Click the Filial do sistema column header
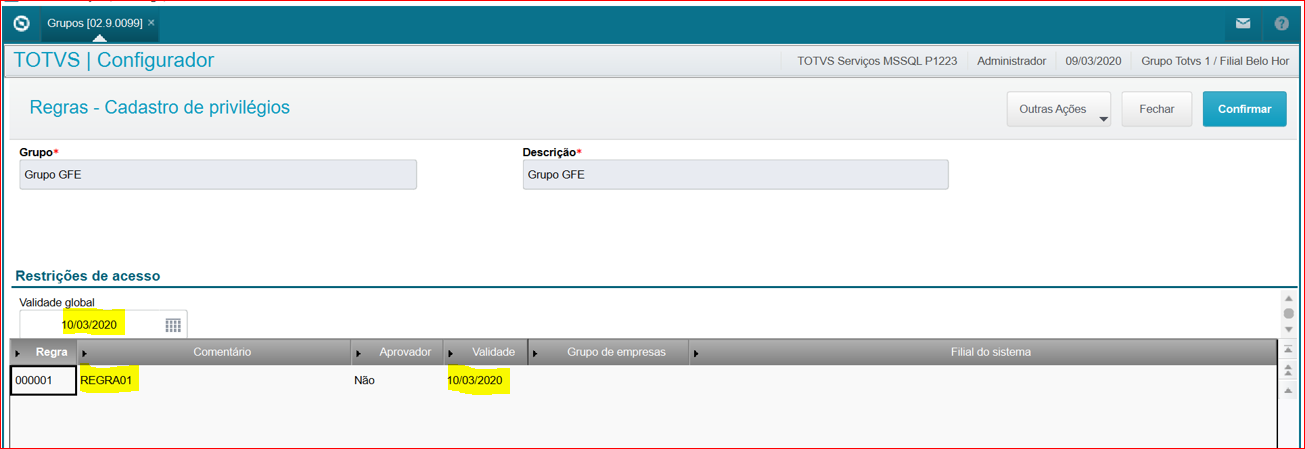Viewport: 1305px width, 449px height. coord(983,352)
